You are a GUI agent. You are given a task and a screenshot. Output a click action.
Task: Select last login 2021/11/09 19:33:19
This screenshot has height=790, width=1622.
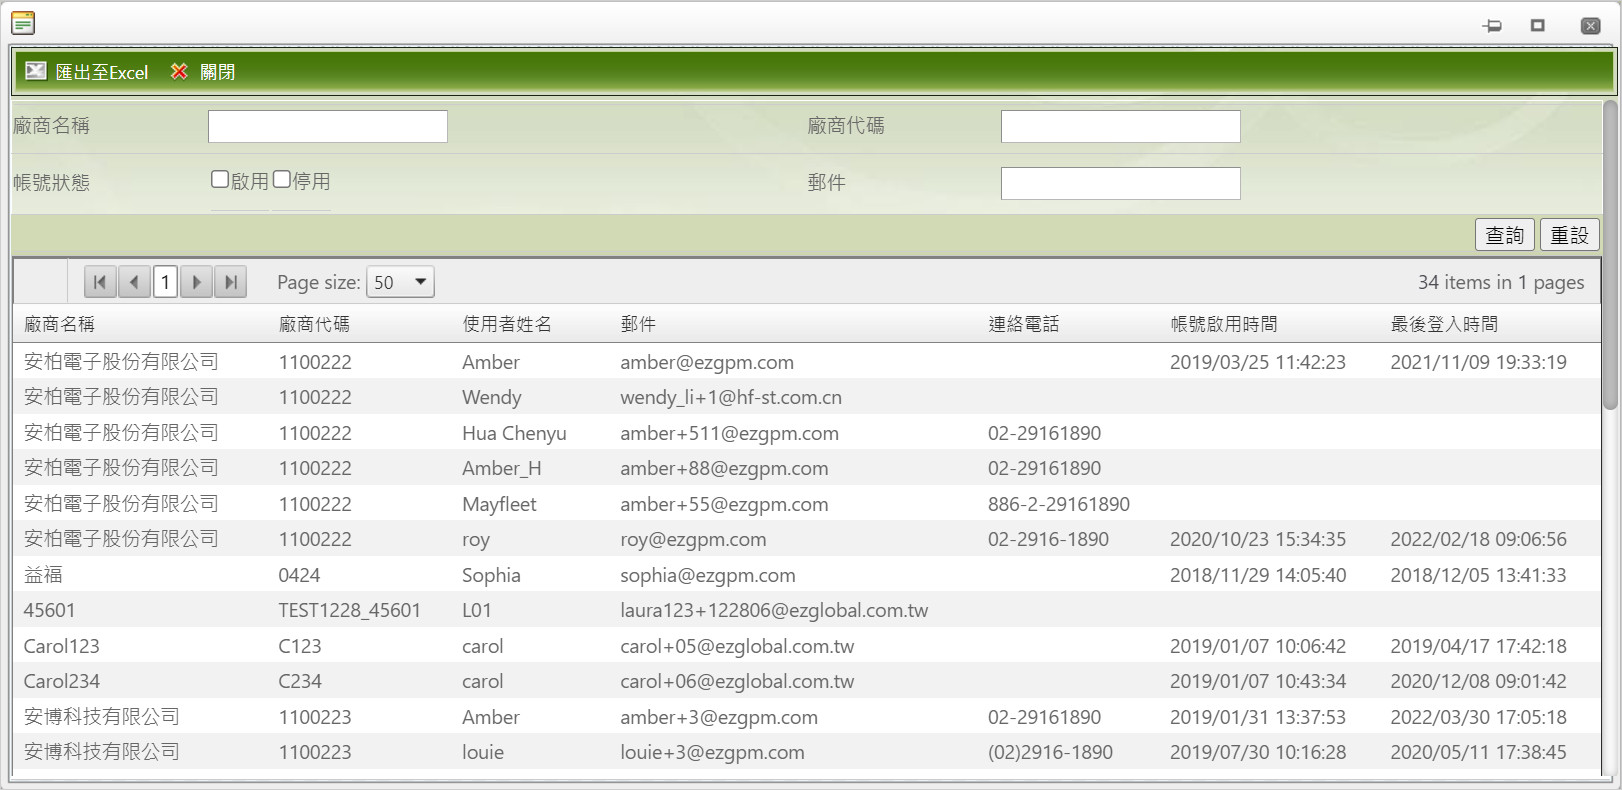(x=1478, y=362)
